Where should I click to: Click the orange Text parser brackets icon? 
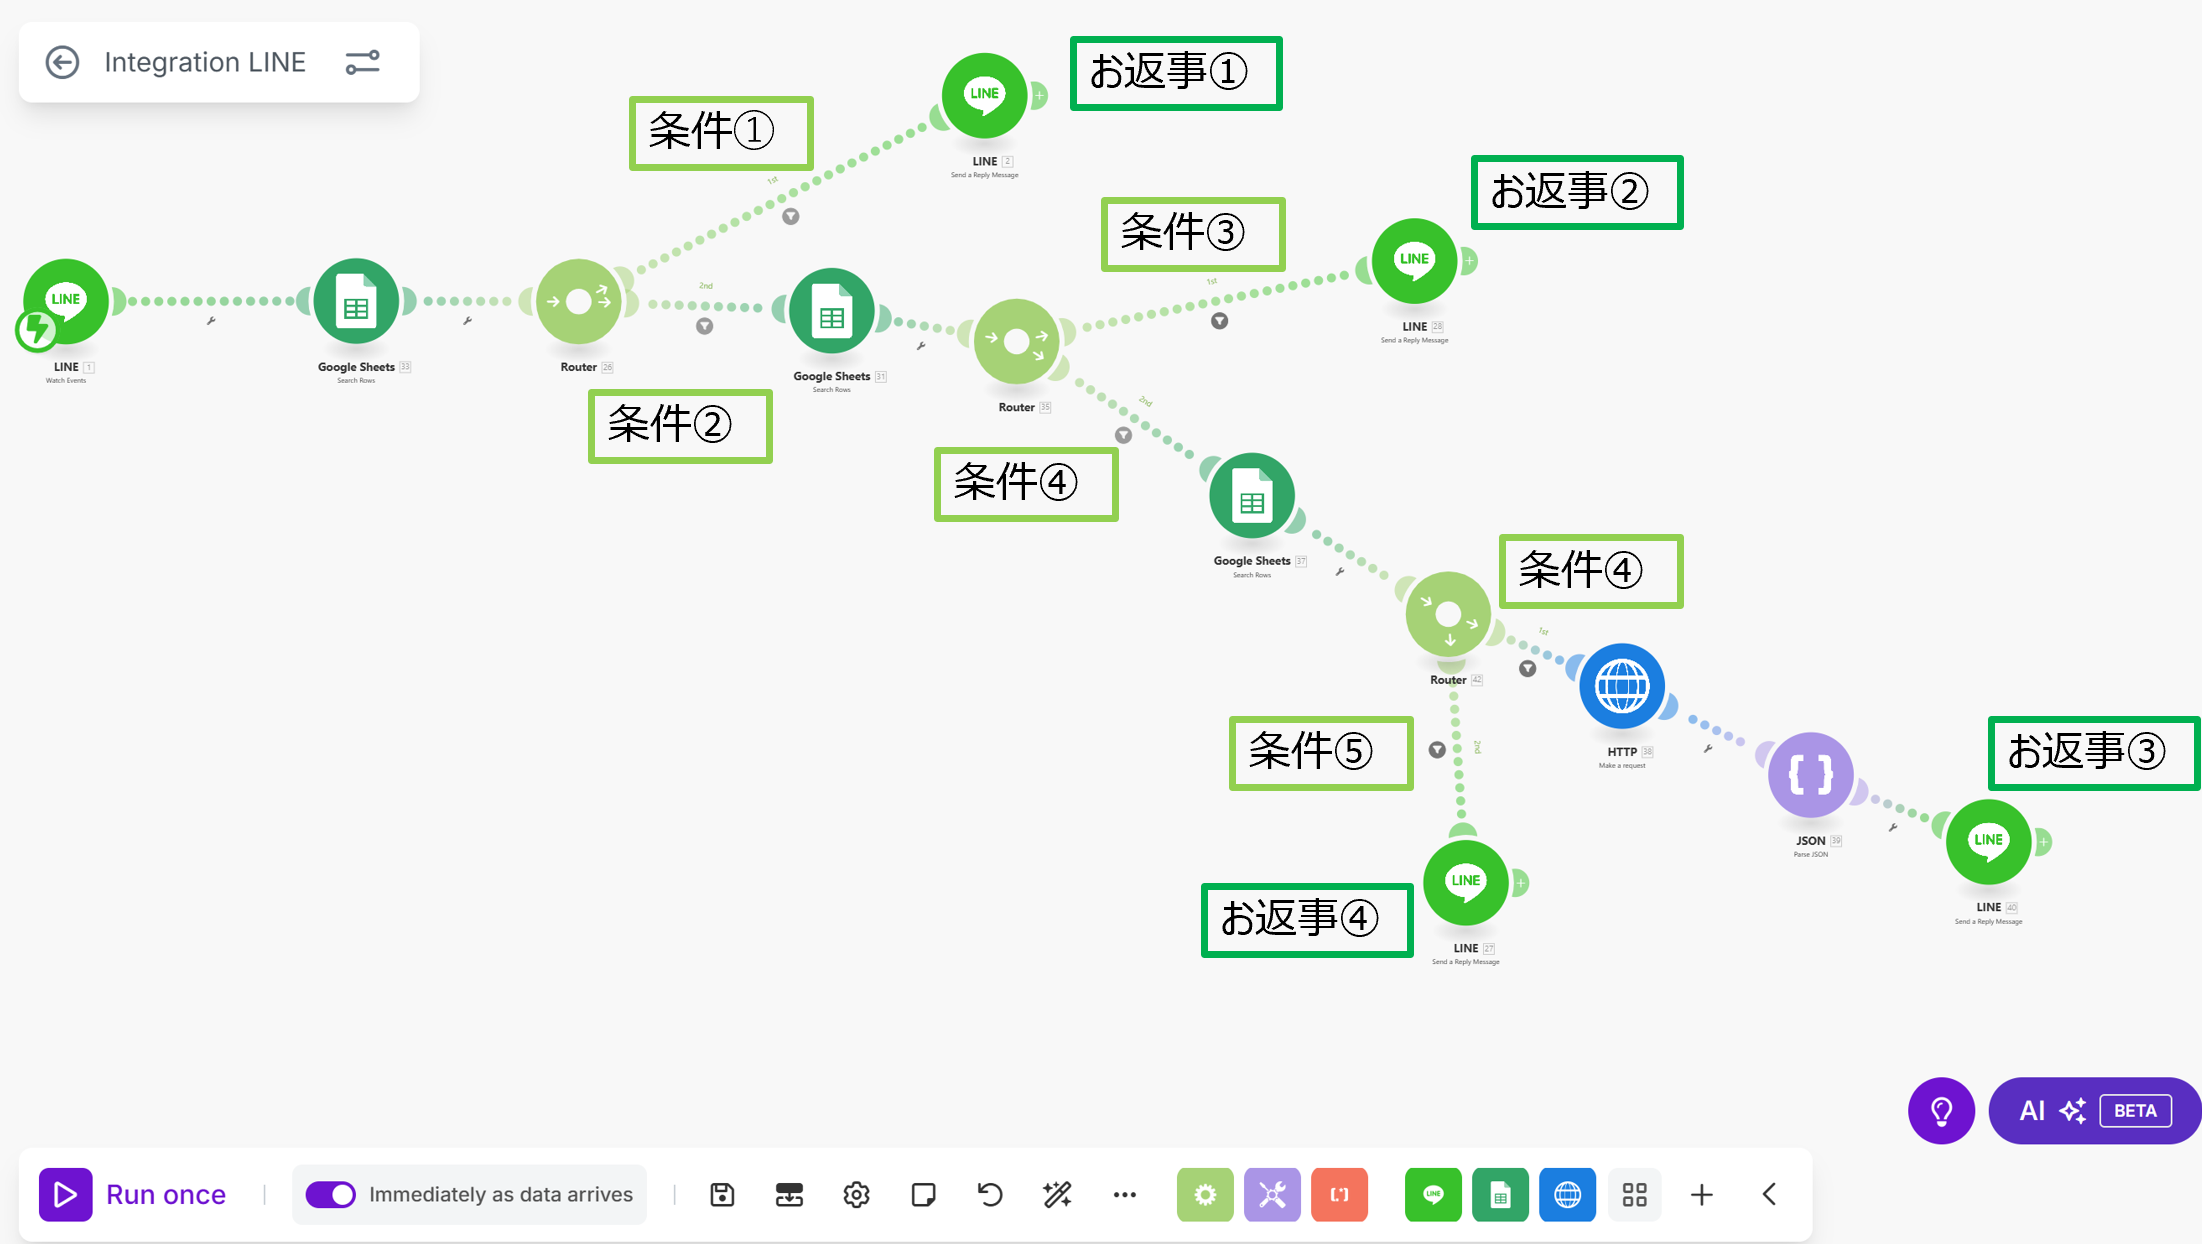coord(1339,1194)
